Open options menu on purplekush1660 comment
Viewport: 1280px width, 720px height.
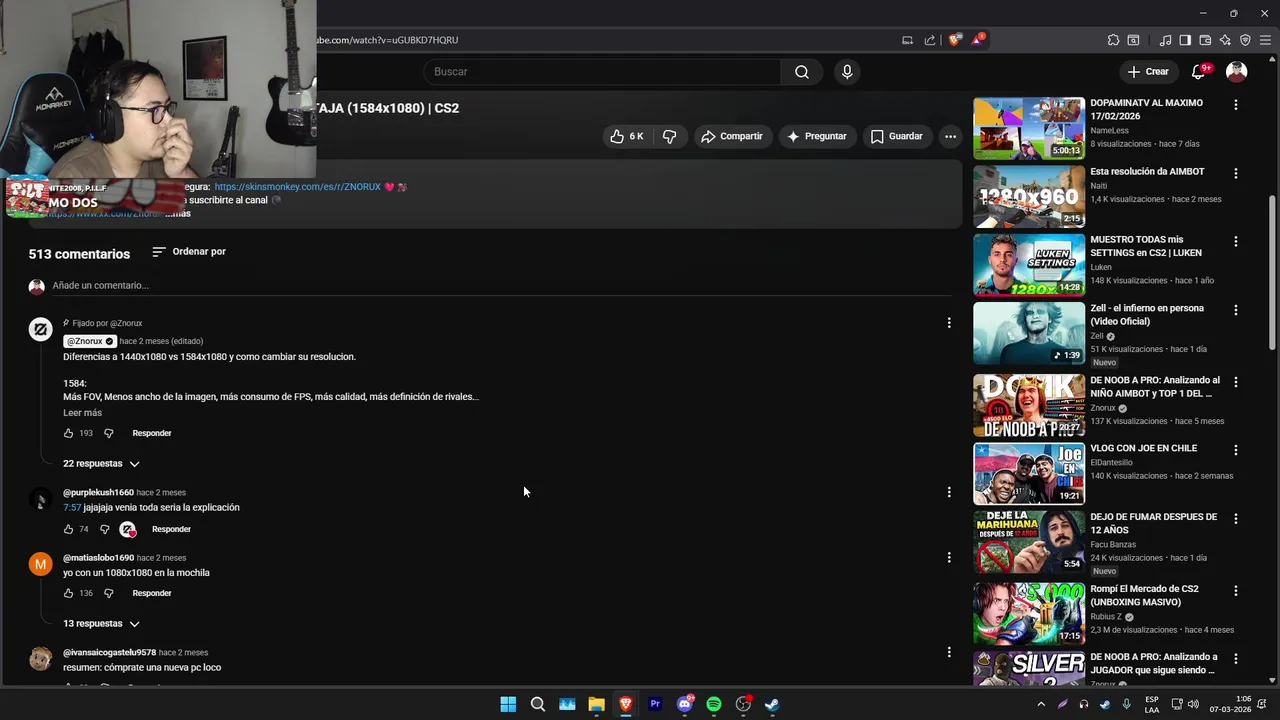pos(949,492)
